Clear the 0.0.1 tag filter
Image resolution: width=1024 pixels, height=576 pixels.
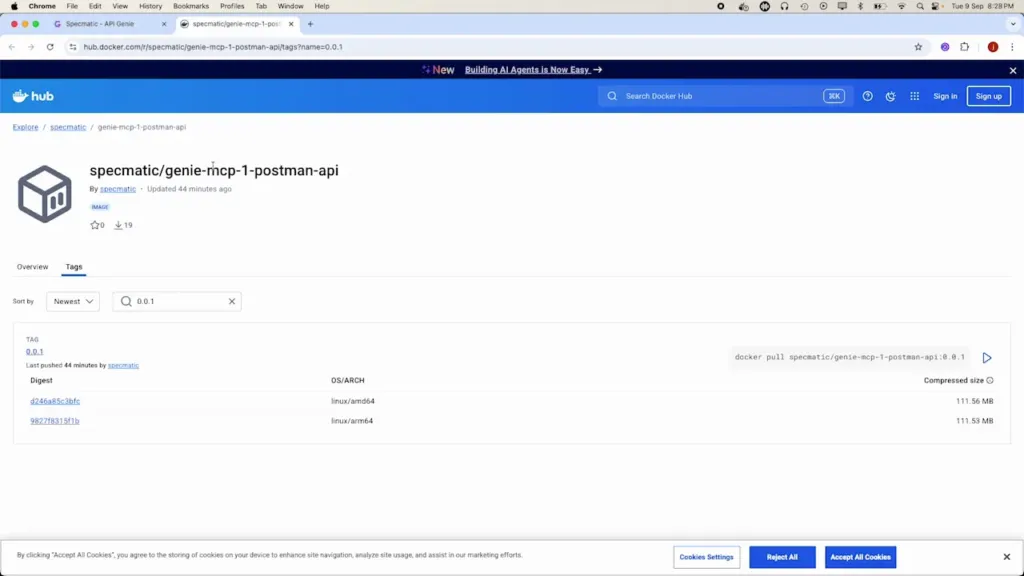tap(232, 301)
